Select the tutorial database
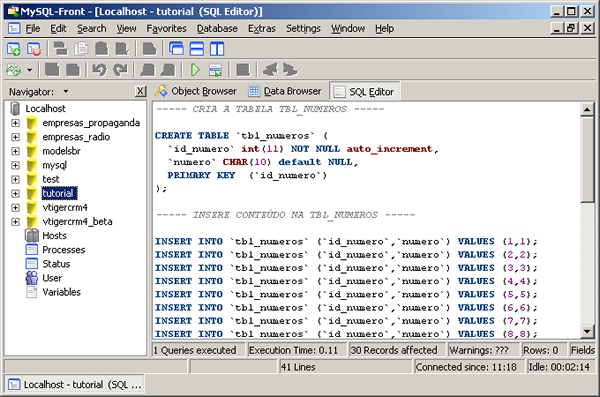This screenshot has height=397, width=600. 58,193
